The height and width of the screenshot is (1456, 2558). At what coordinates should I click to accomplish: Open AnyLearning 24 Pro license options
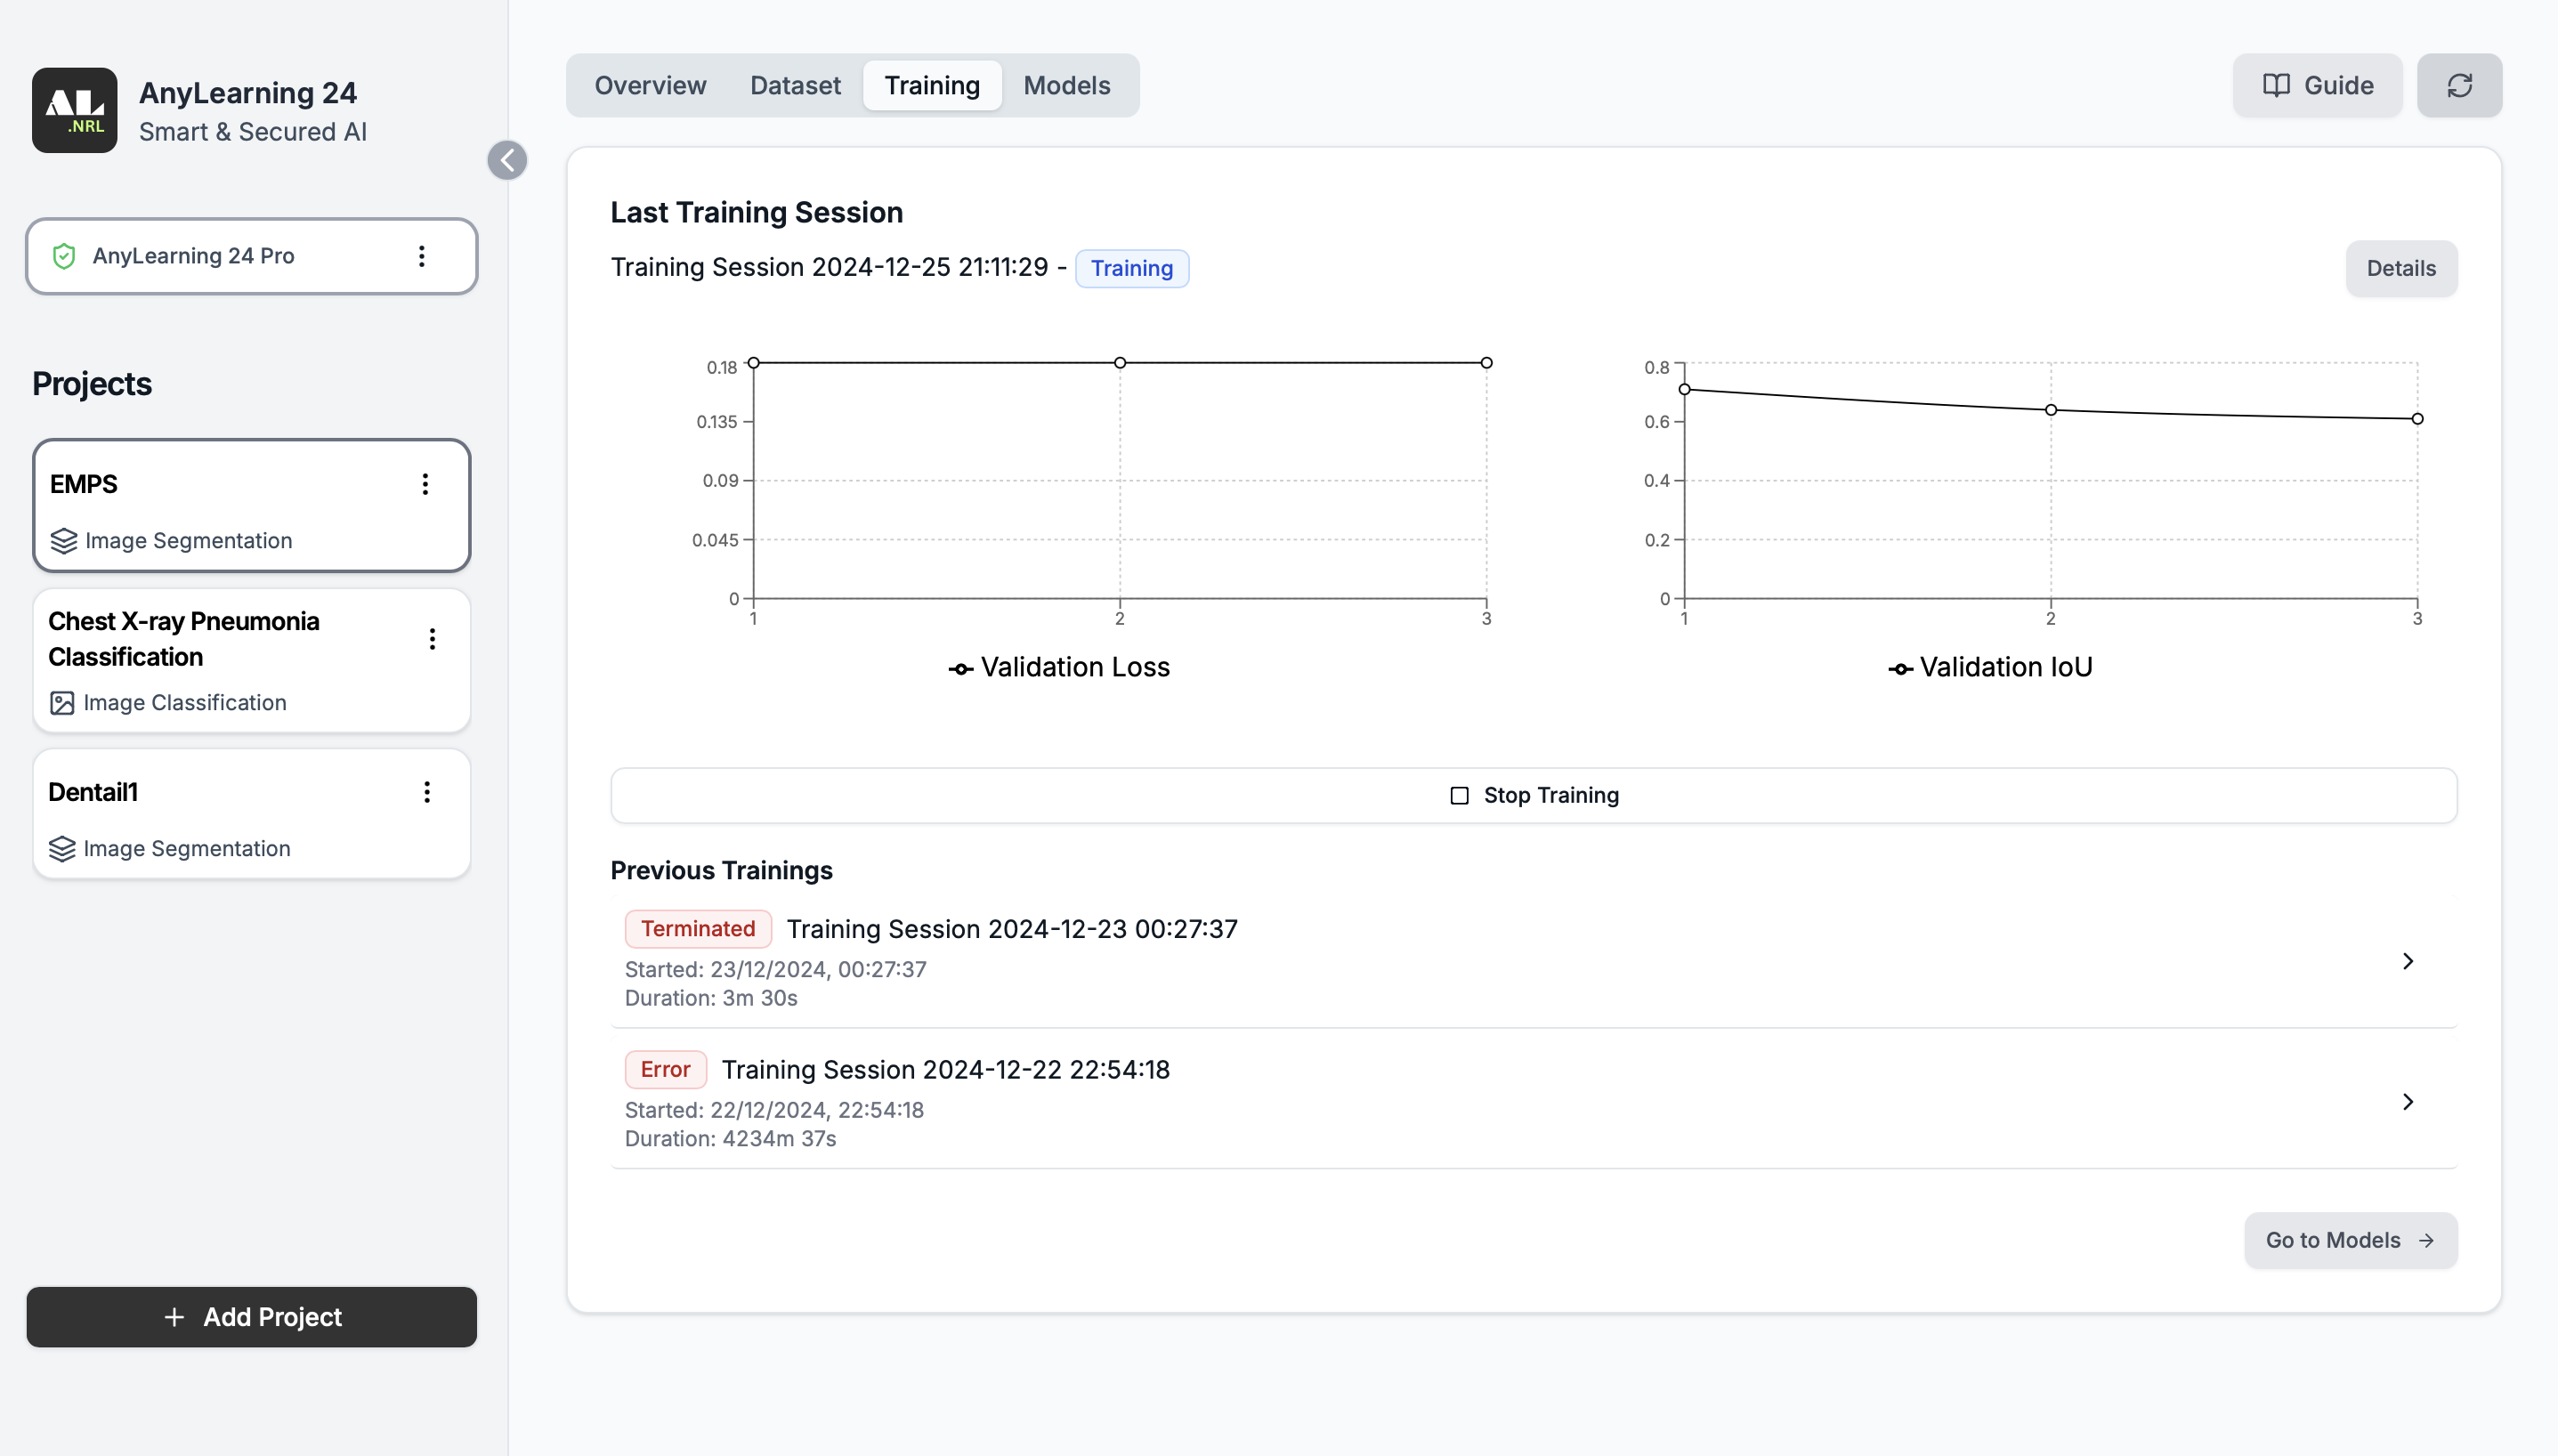coord(422,256)
